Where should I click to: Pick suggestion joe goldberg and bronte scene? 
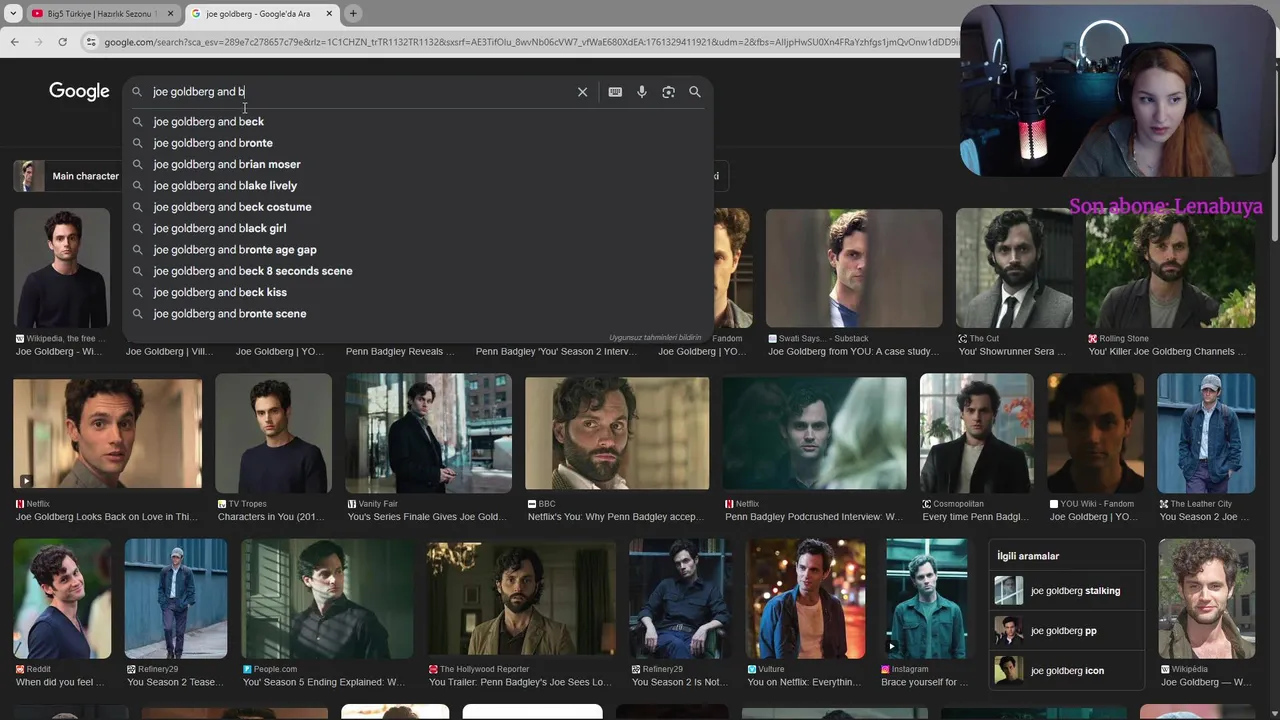[418, 314]
